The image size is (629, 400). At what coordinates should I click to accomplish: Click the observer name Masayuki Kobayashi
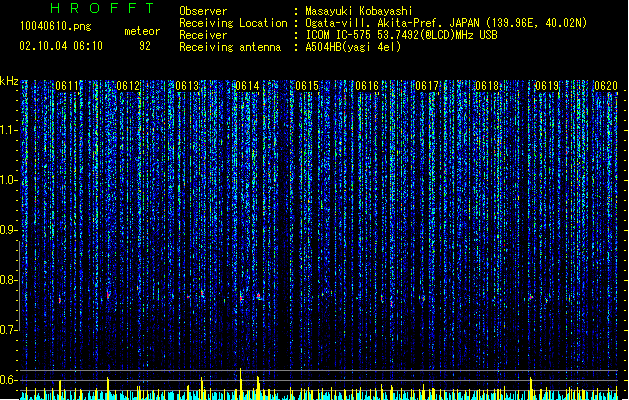coord(359,11)
